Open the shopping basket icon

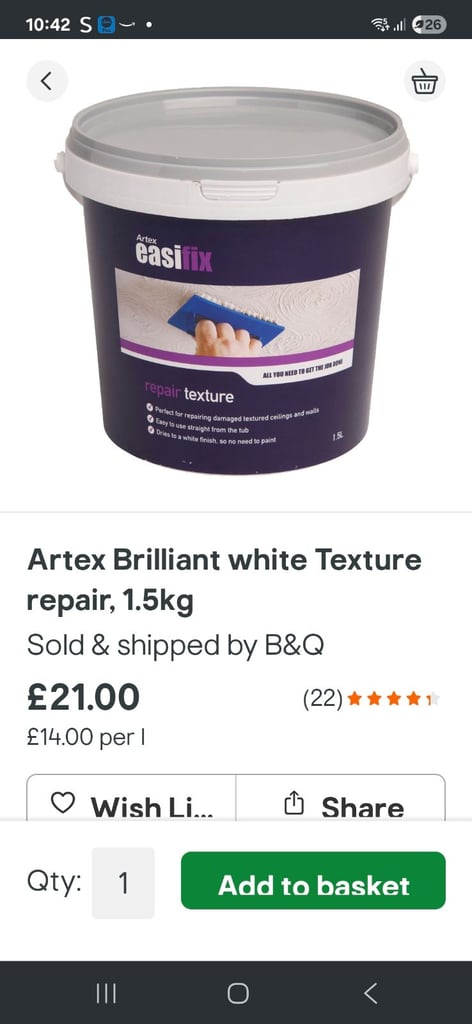424,81
